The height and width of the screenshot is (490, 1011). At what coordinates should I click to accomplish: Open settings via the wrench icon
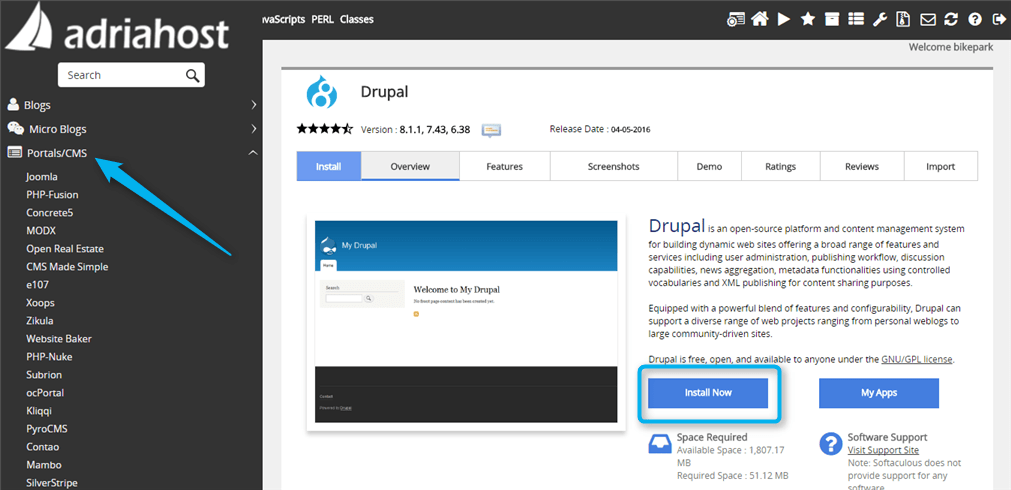point(879,19)
